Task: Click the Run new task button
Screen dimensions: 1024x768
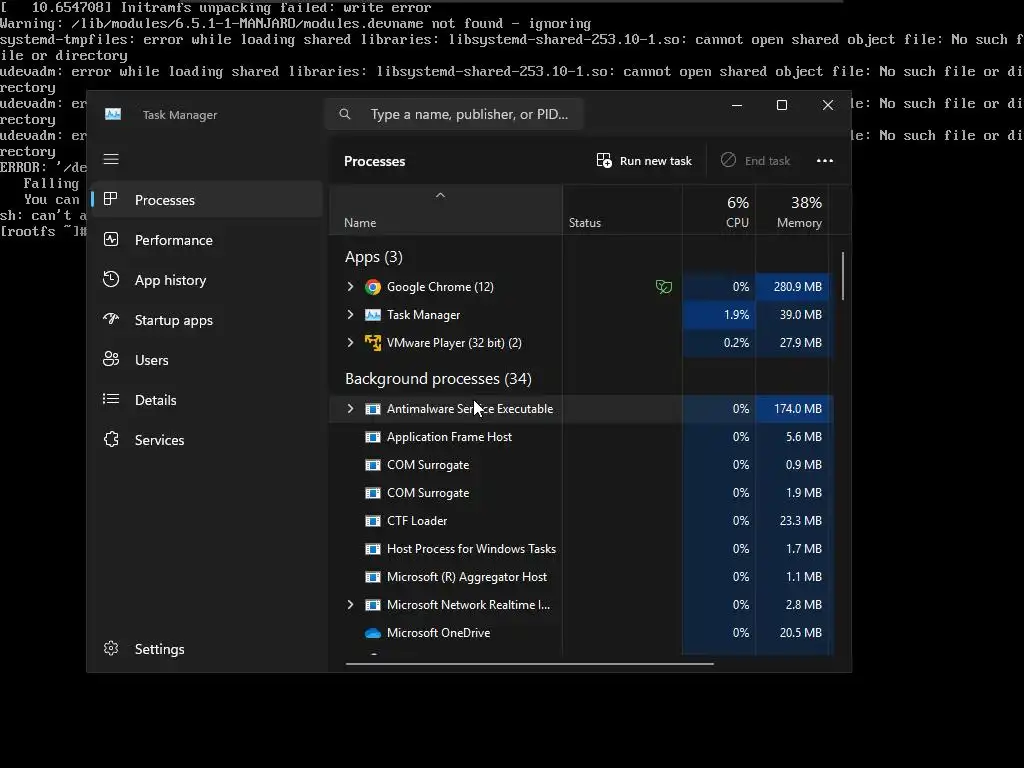Action: (x=644, y=161)
